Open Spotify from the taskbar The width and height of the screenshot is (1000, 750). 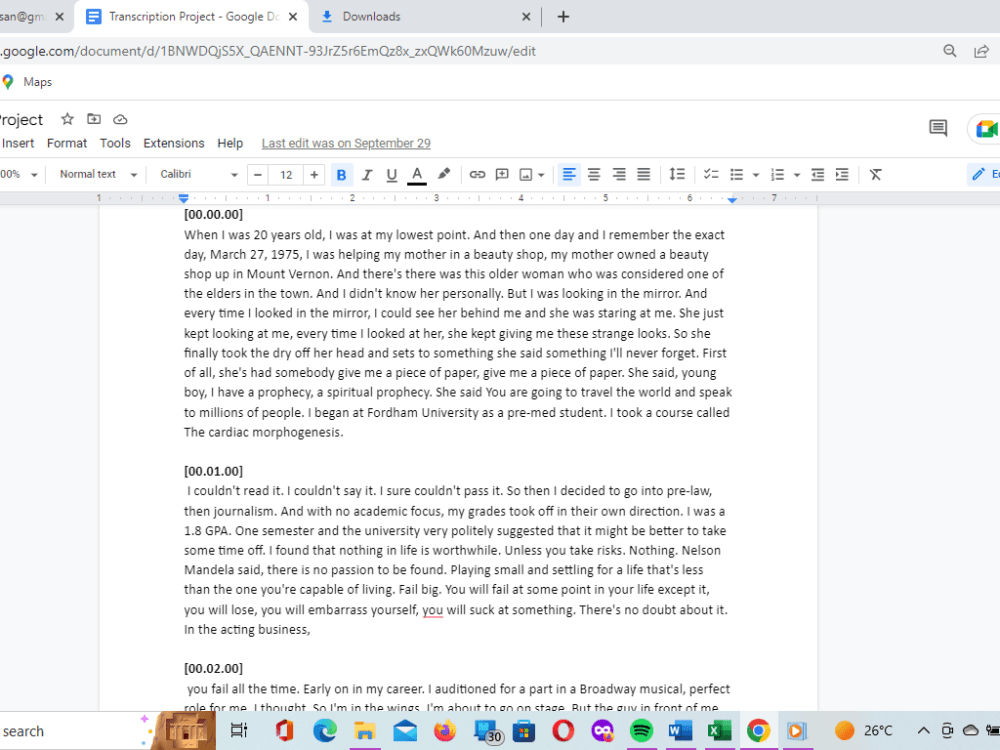641,731
